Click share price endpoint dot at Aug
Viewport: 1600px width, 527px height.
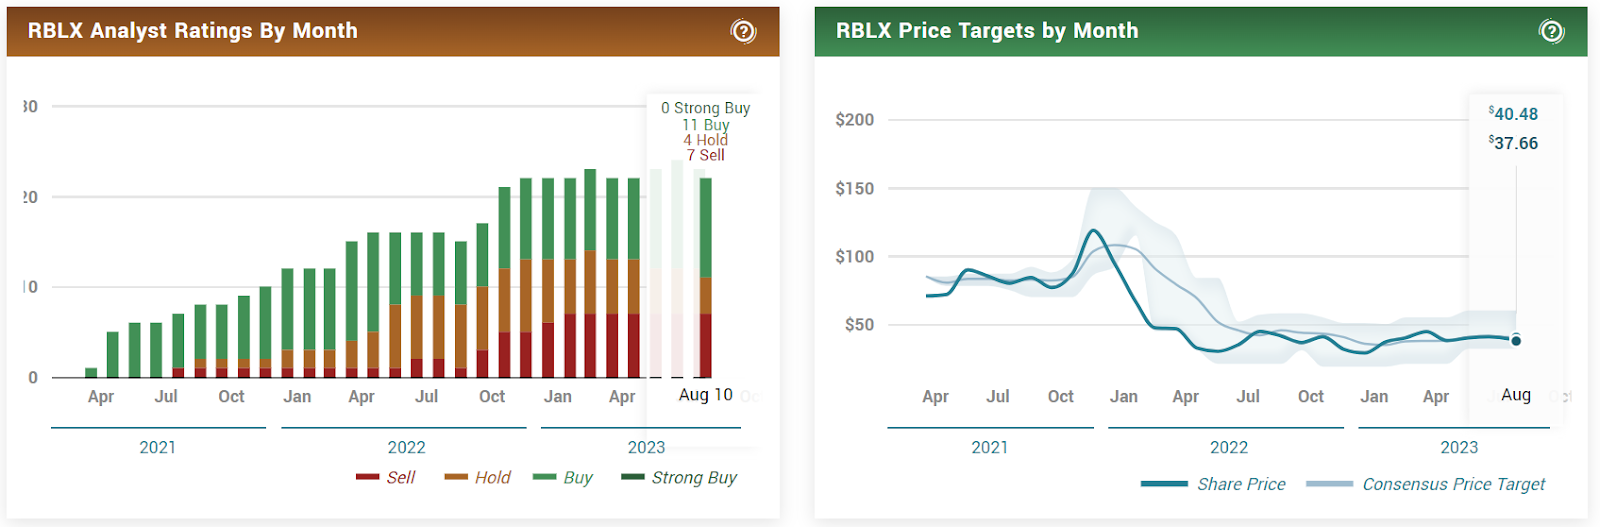[x=1516, y=341]
